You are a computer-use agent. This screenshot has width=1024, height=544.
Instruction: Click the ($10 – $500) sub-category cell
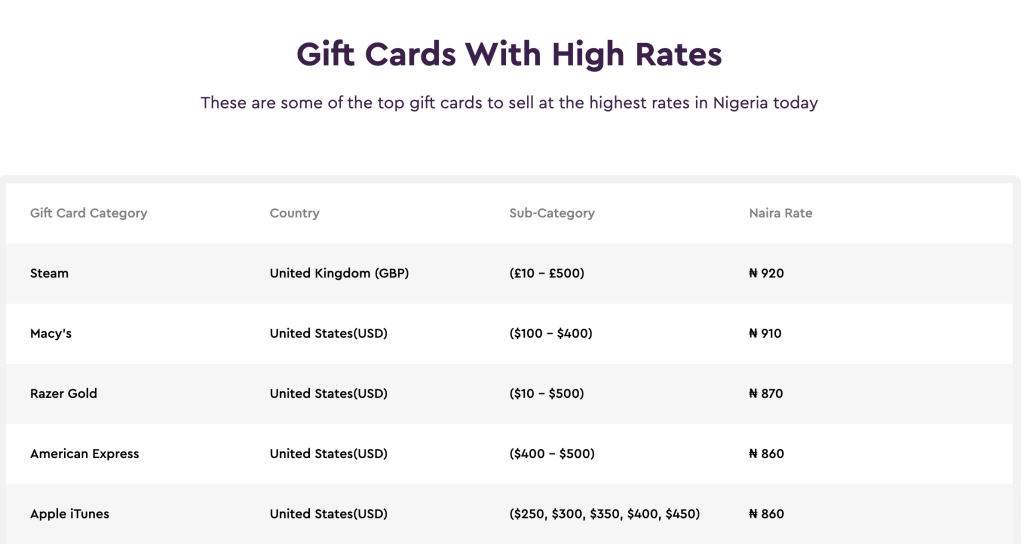pos(547,393)
